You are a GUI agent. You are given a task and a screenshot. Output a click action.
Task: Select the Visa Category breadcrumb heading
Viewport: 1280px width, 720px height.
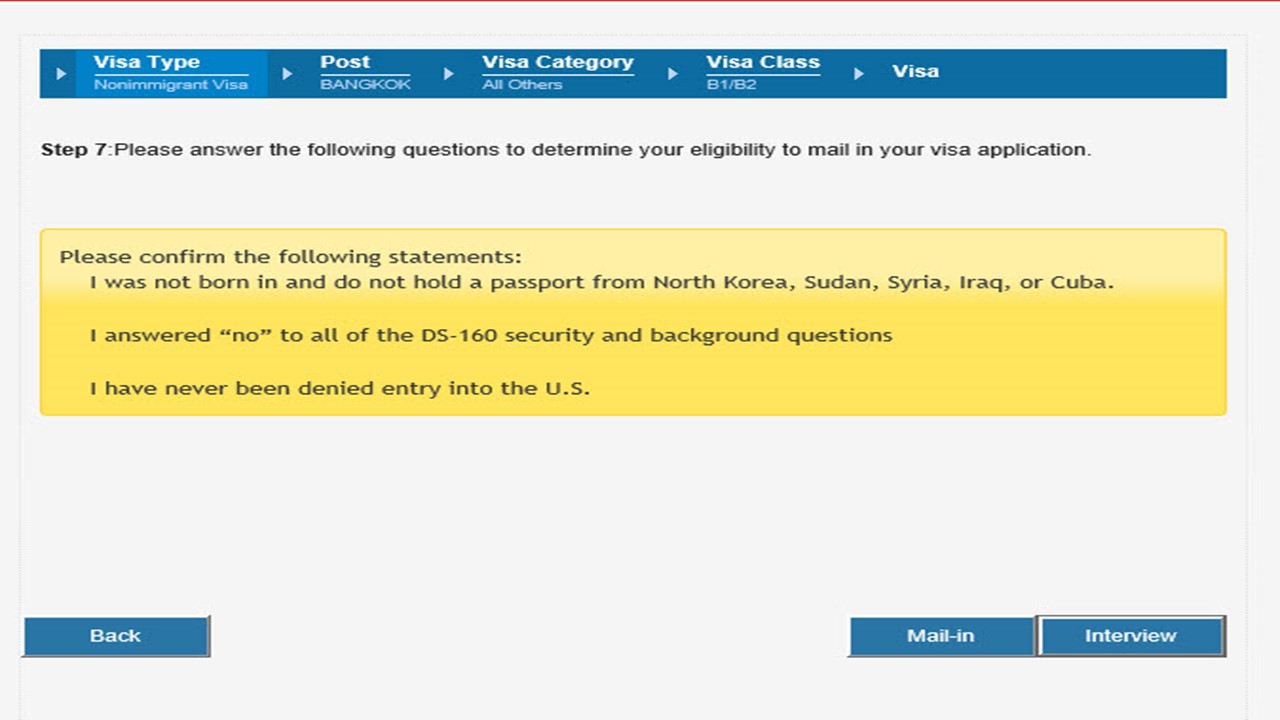(x=558, y=62)
